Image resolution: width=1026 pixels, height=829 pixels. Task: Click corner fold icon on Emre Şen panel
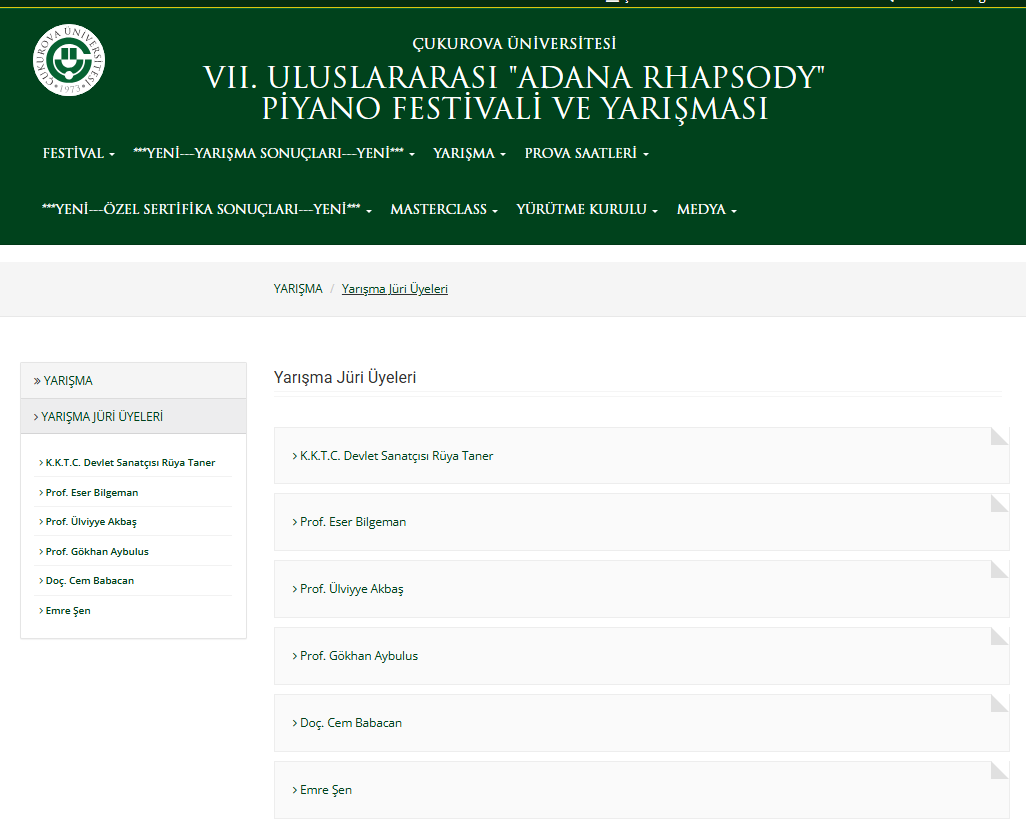[999, 770]
